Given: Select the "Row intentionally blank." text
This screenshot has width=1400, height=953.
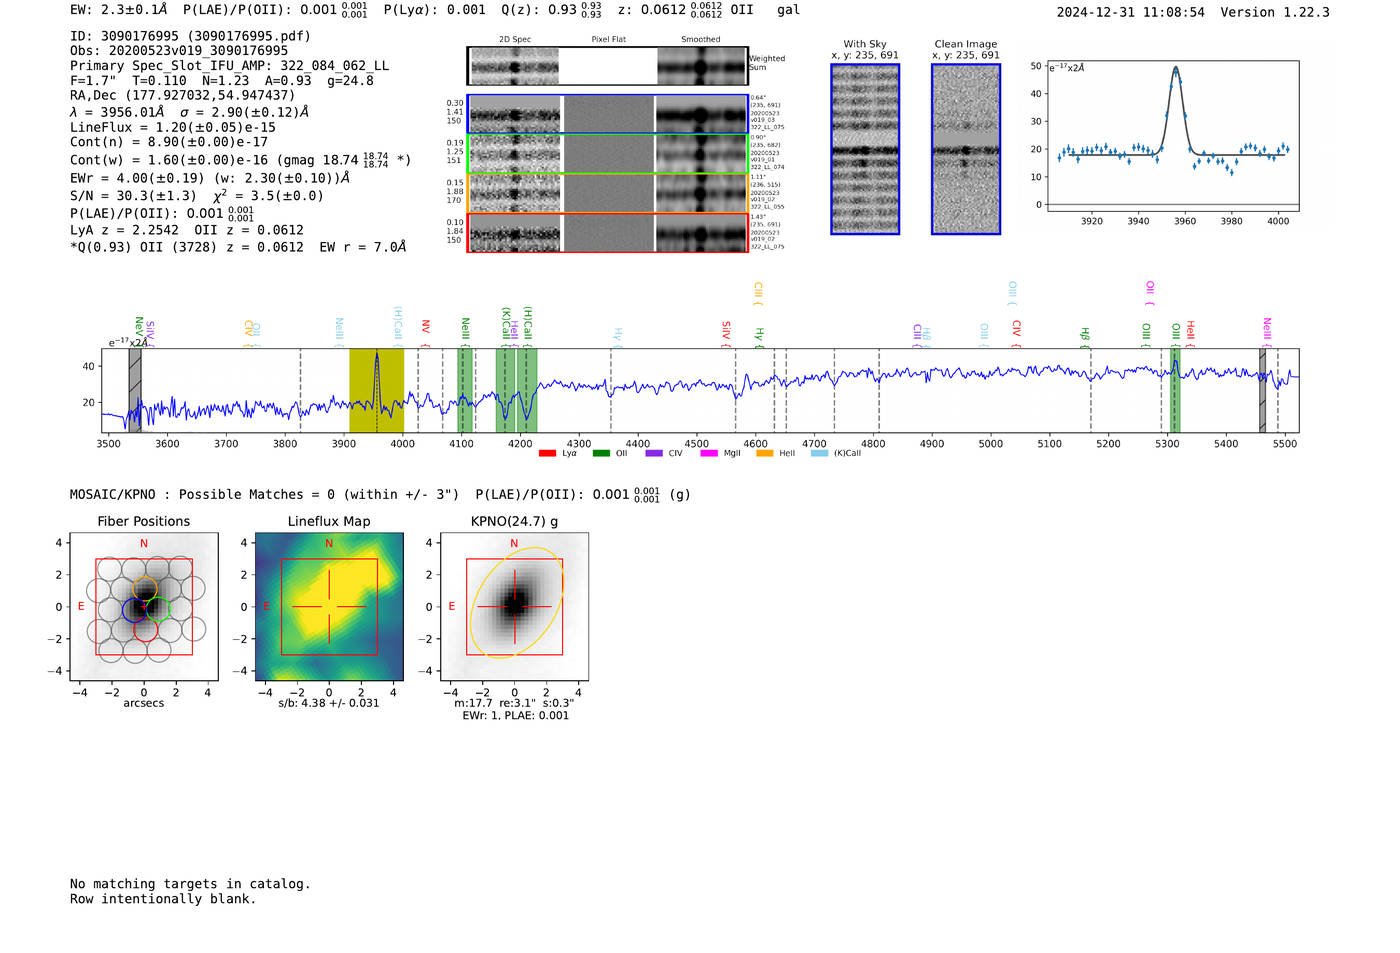Looking at the screenshot, I should click(163, 899).
